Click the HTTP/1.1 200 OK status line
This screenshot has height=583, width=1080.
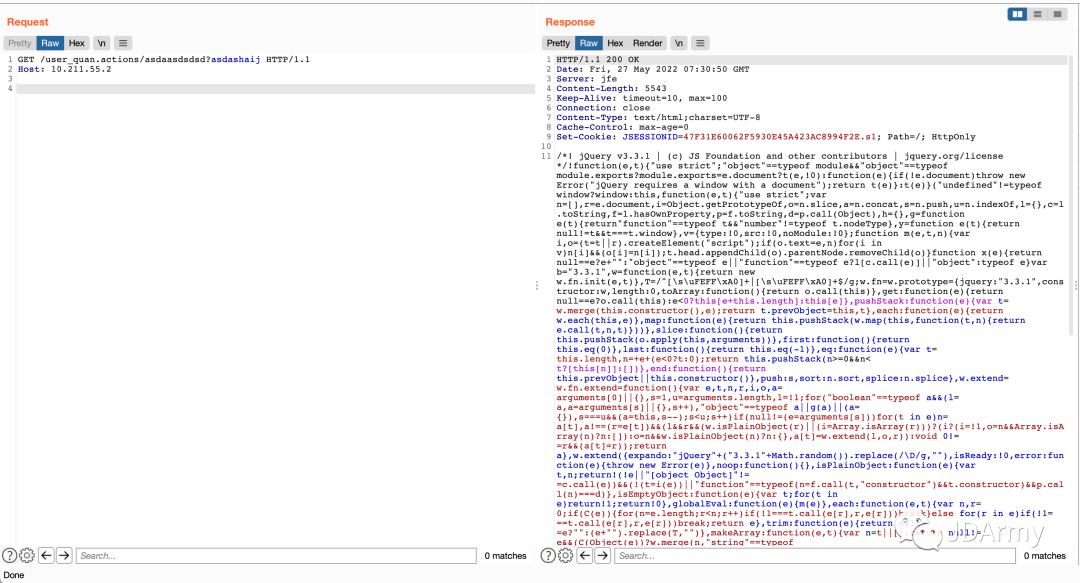(x=598, y=59)
